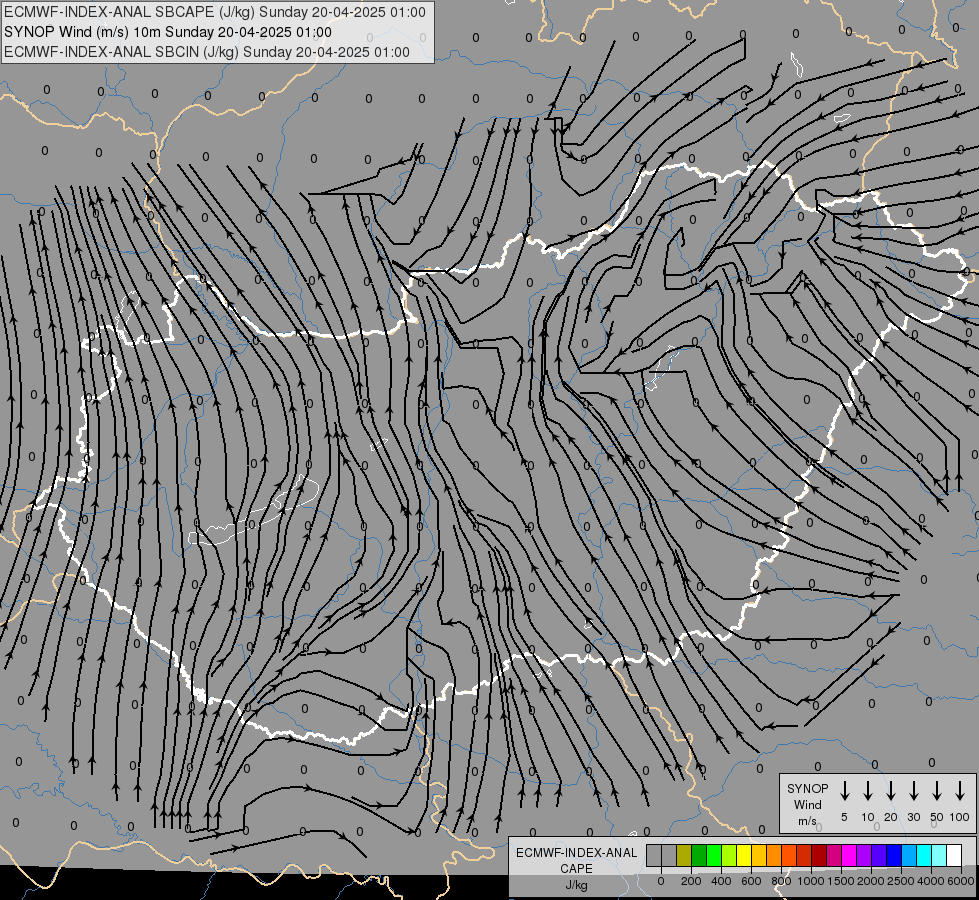Select the cyan CAPE swatch left of 4000
The image size is (979, 900).
point(924,855)
